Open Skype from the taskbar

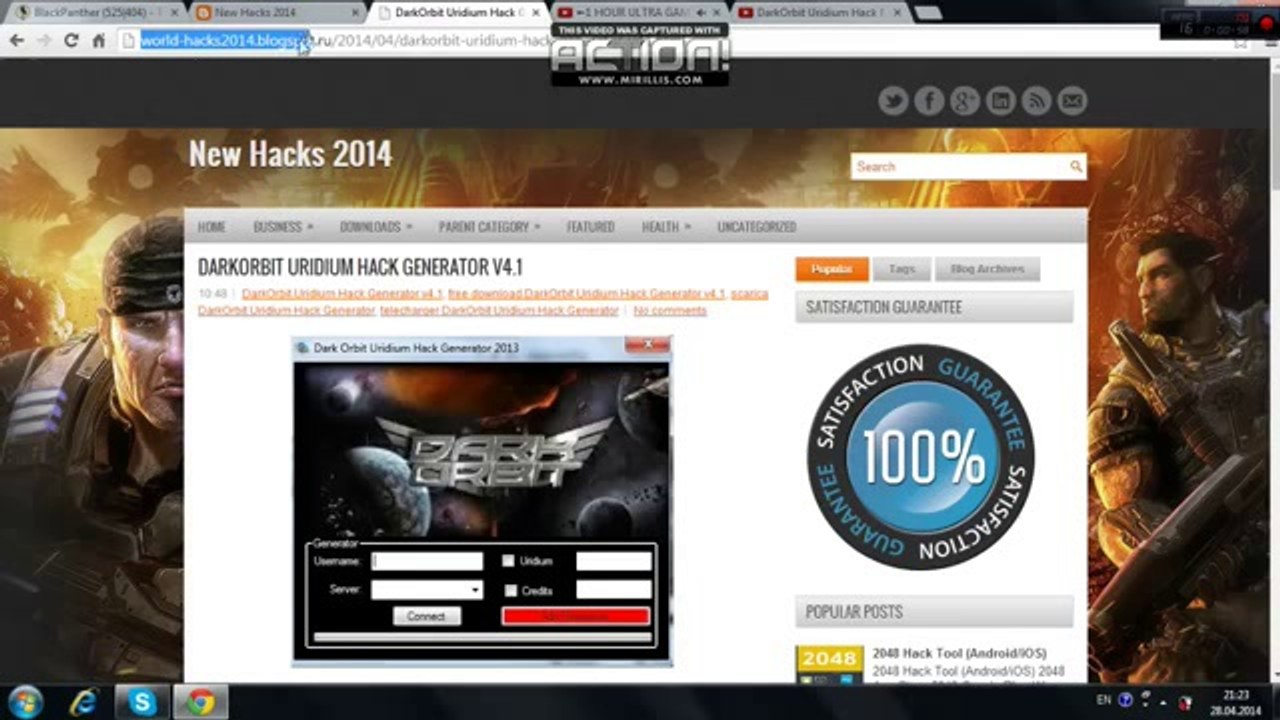[x=142, y=701]
